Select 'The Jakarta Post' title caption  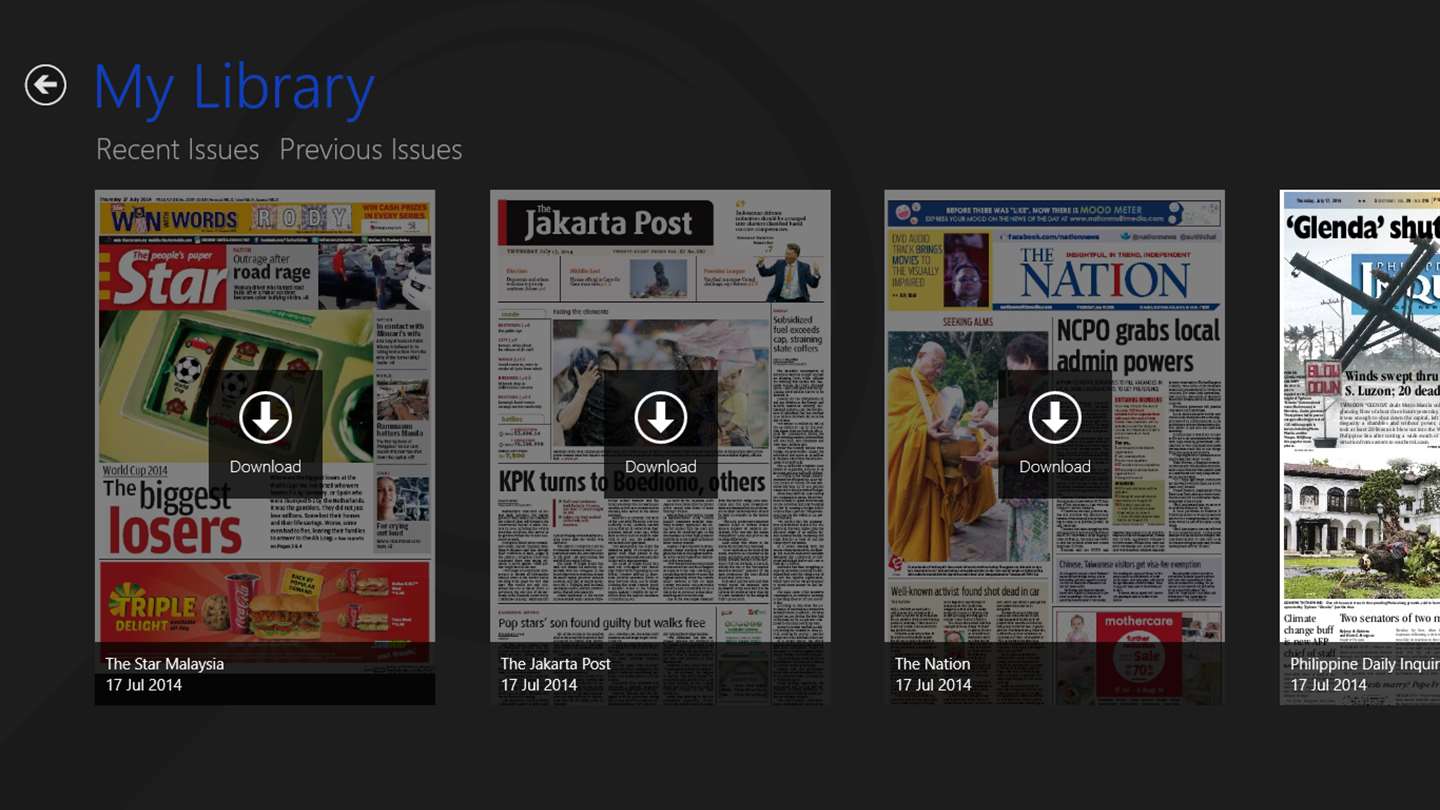[x=555, y=664]
